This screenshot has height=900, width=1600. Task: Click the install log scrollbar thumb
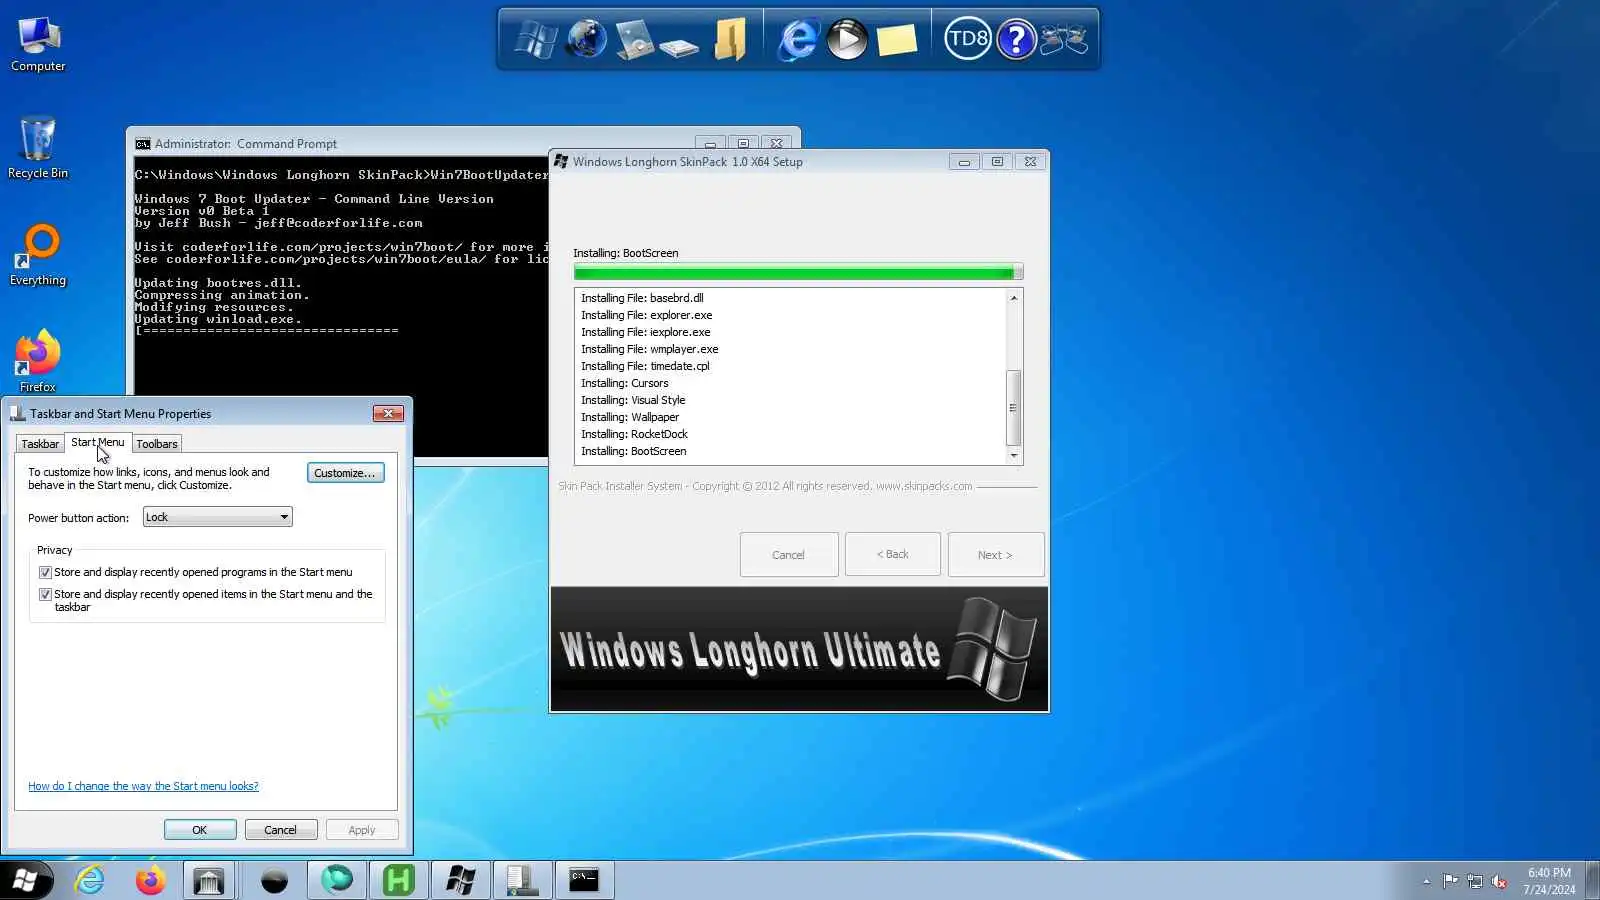coord(1014,408)
